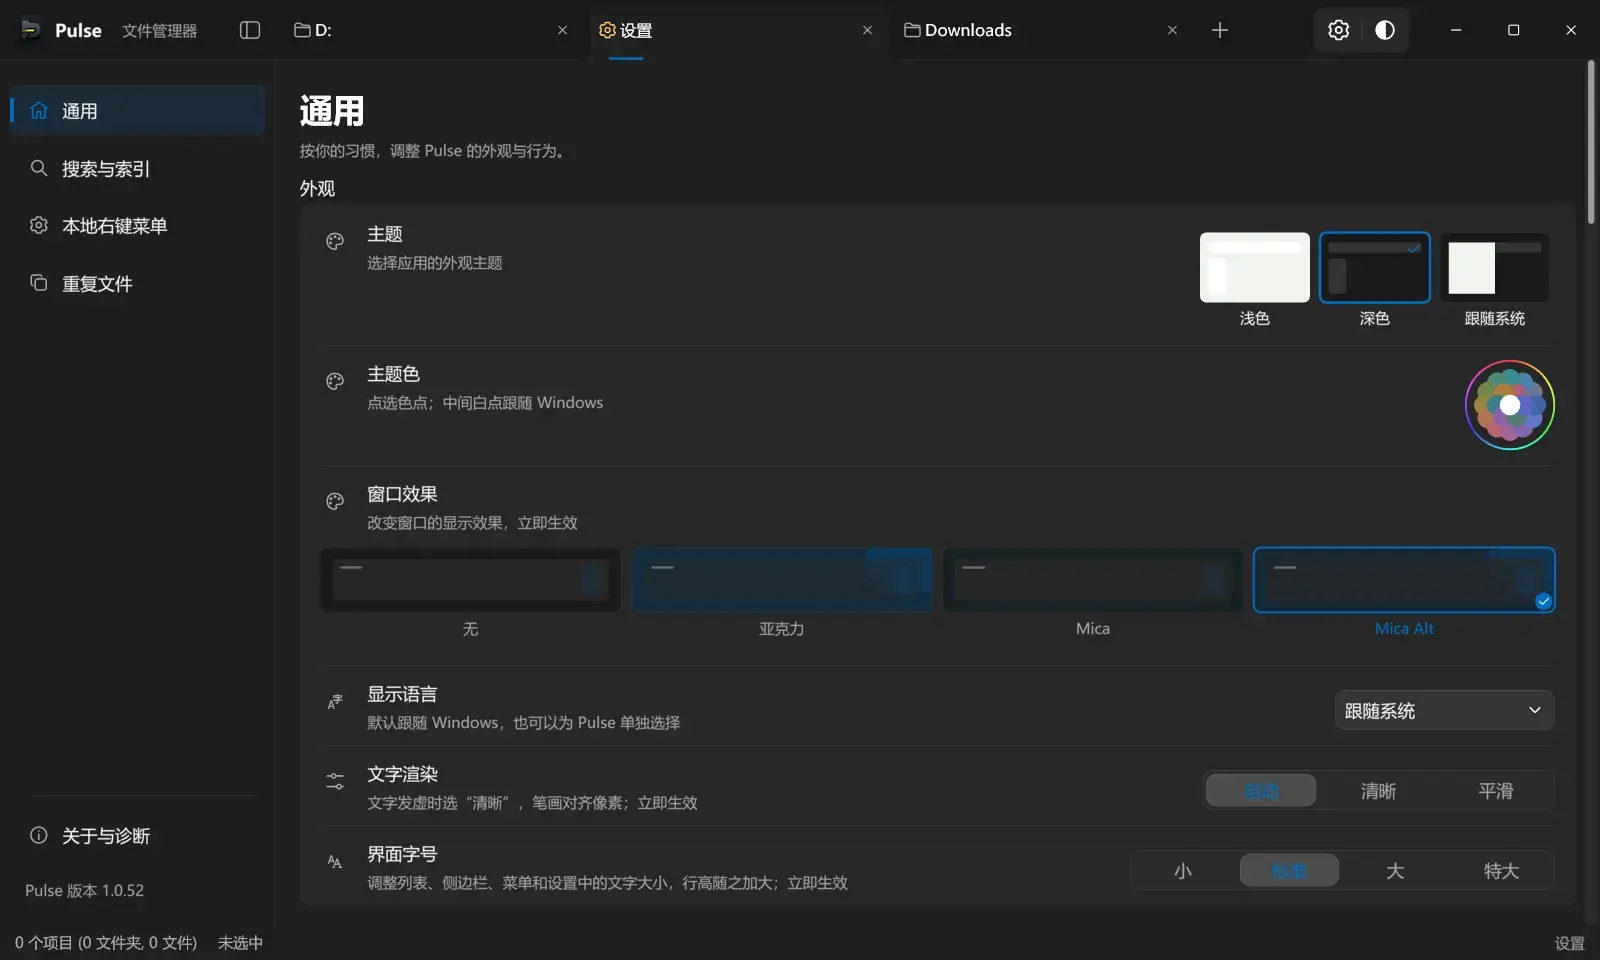Close the D: tab
Screen dimensions: 1600x960
(x=562, y=30)
